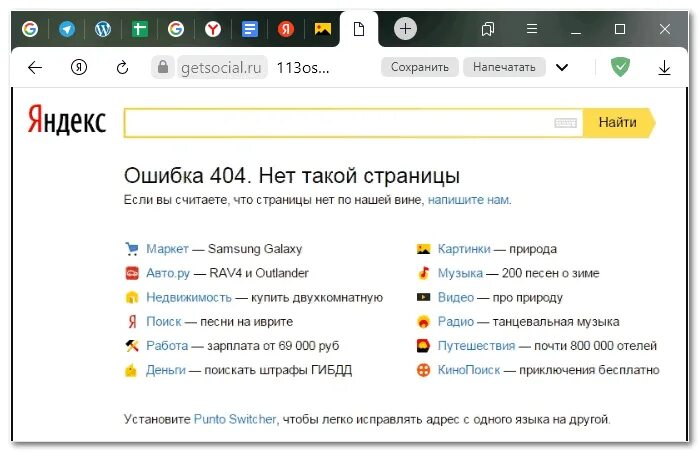This screenshot has height=453, width=700.
Task: Click the Яндекс logo
Action: point(67,120)
